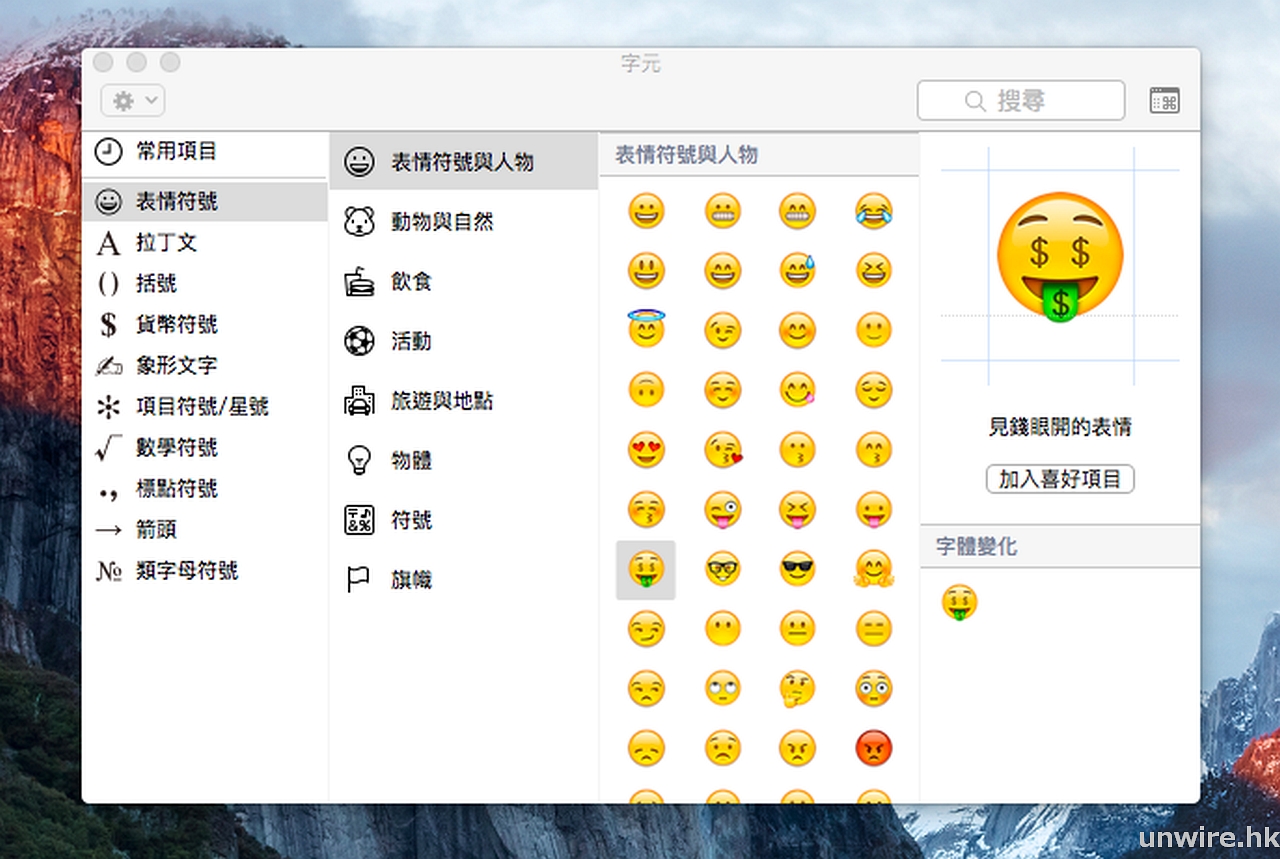Toggle the compact character viewer icon
This screenshot has width=1280, height=859.
[1164, 101]
